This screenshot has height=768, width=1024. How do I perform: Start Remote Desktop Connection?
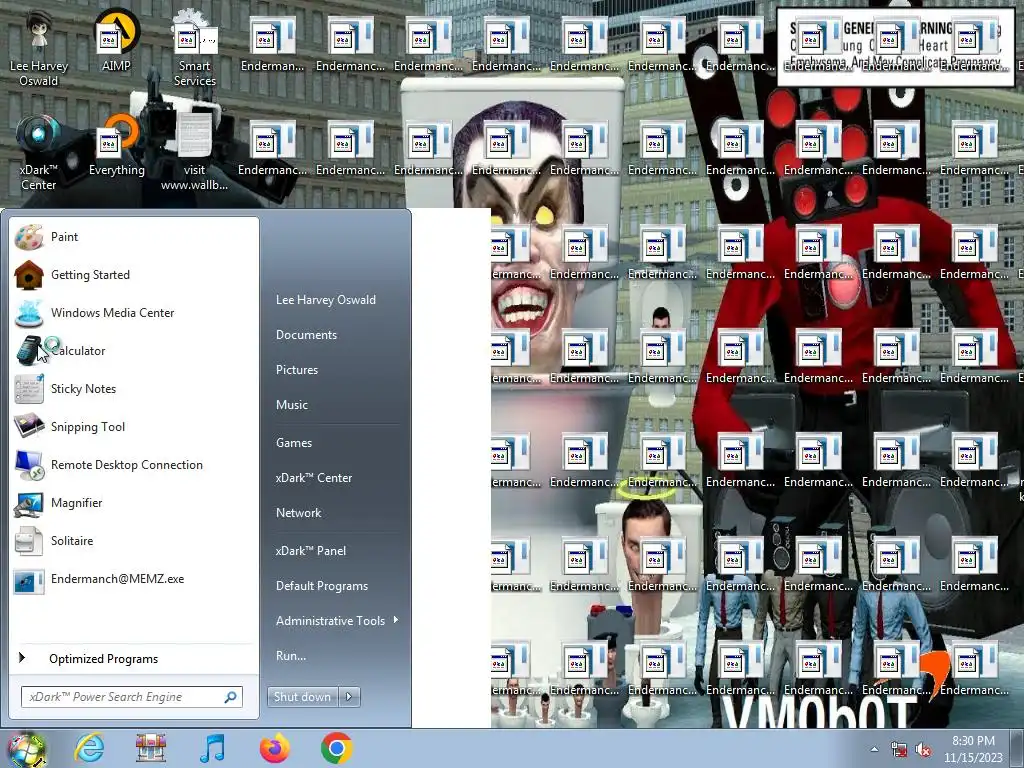tap(134, 464)
